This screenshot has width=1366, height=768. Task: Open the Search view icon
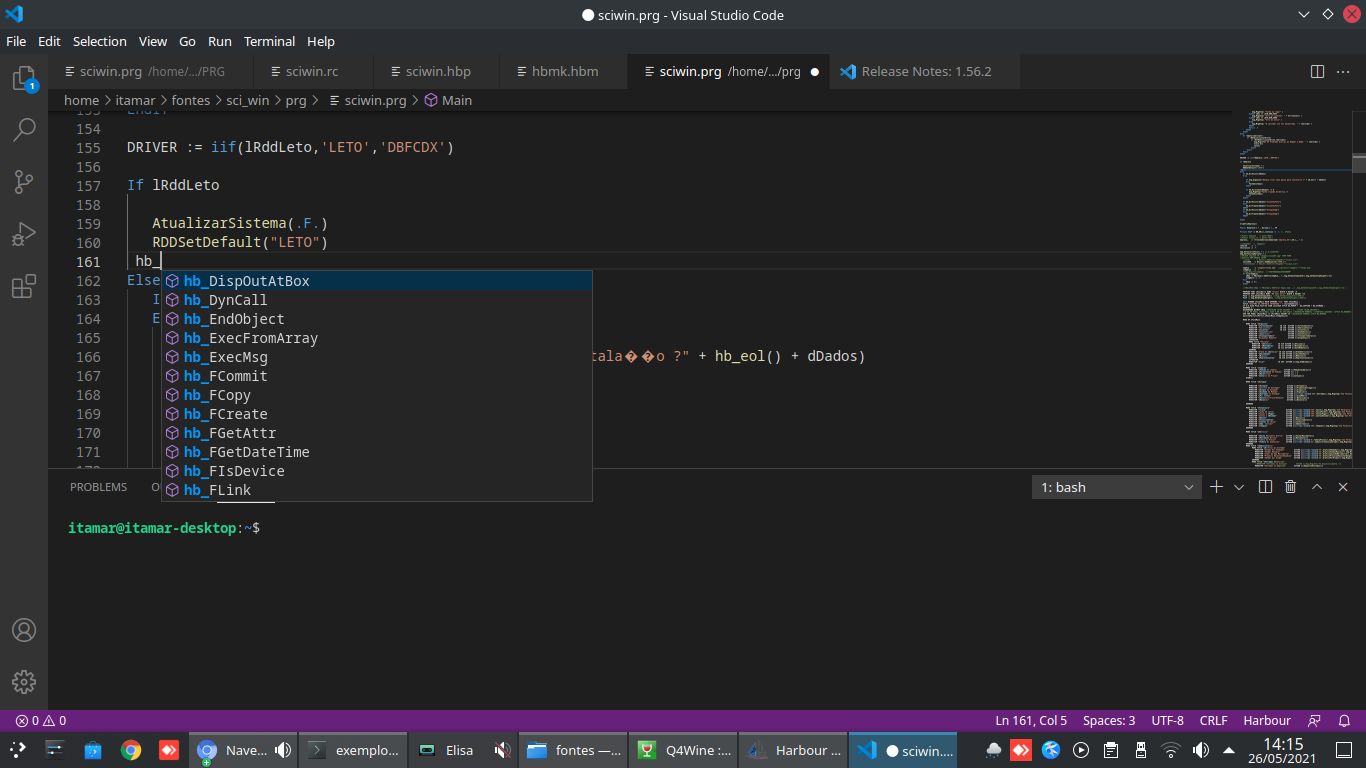coord(24,129)
